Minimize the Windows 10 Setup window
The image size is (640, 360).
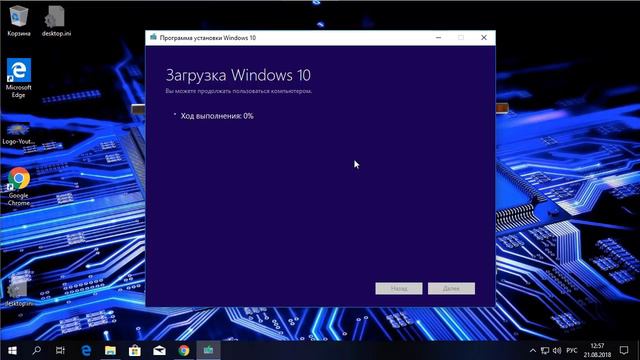438,38
